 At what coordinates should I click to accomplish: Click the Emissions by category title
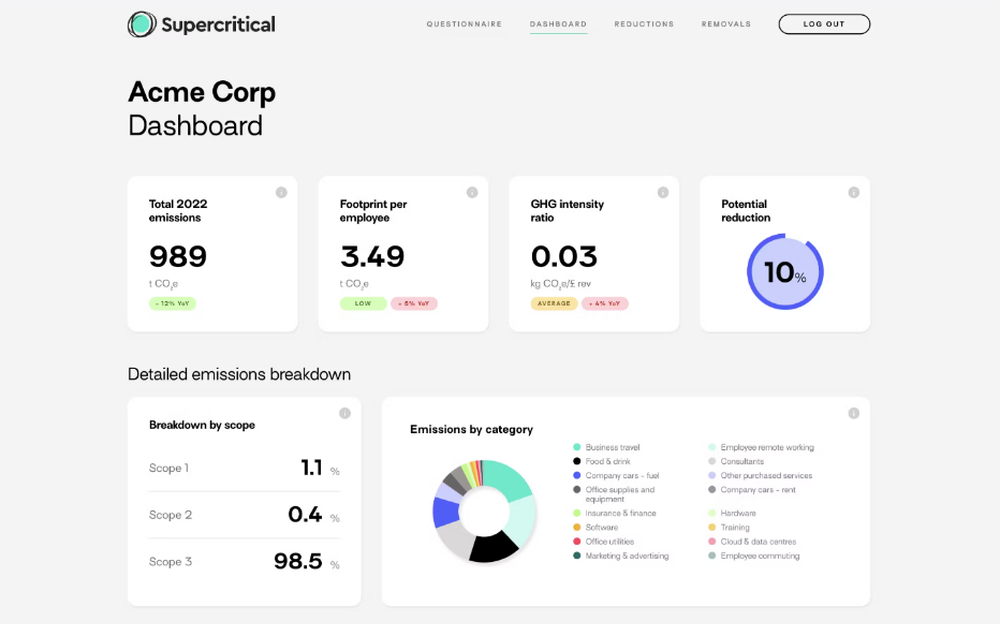471,429
